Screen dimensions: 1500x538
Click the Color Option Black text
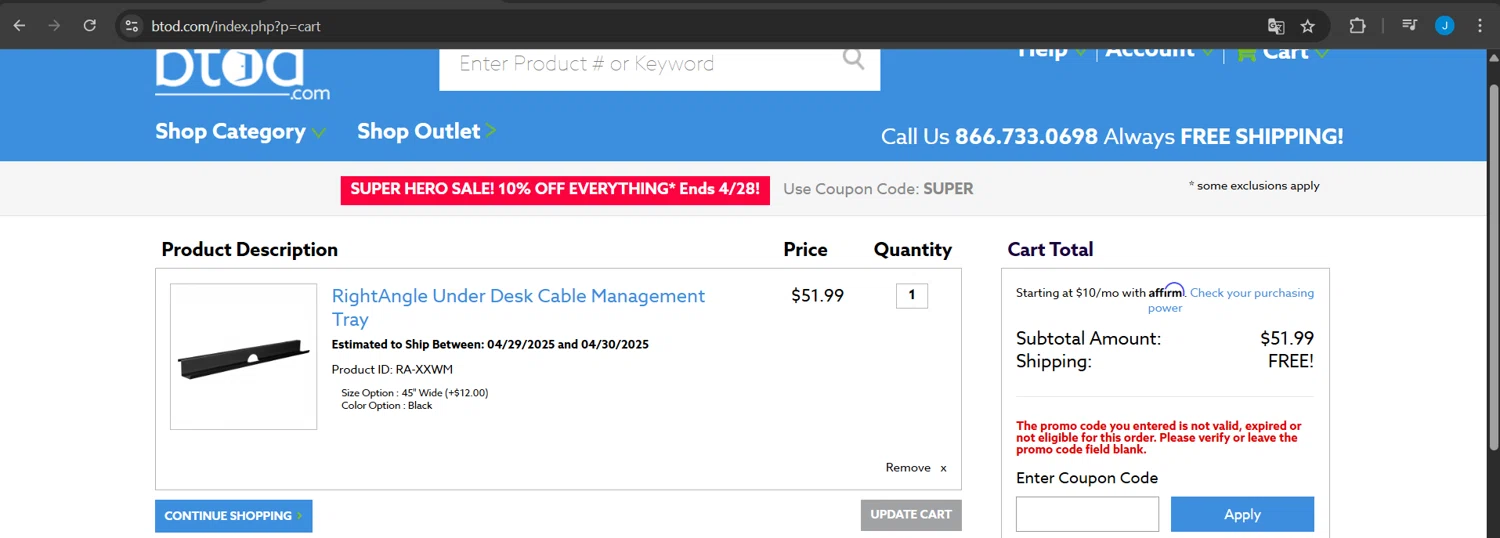coord(387,406)
